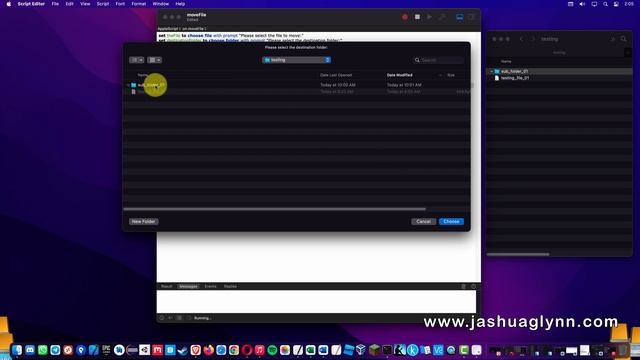Select sub_folder_01 in the folder dialog

click(151, 85)
